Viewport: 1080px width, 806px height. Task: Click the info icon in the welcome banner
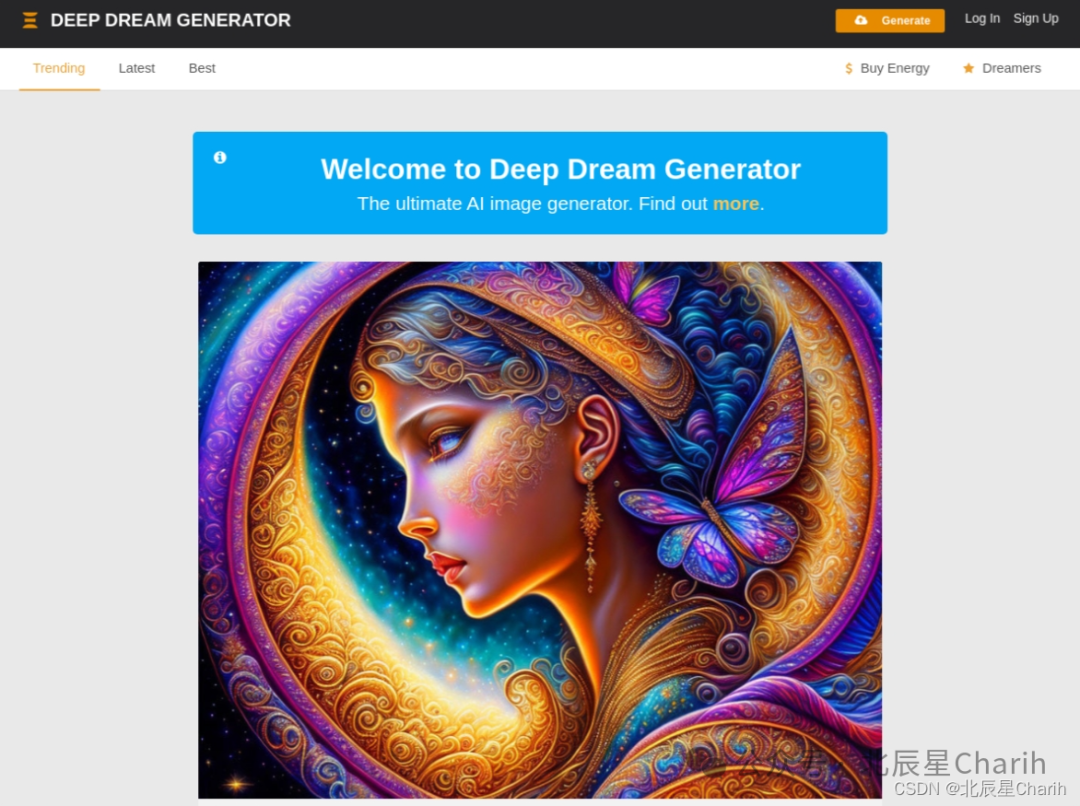coord(220,158)
